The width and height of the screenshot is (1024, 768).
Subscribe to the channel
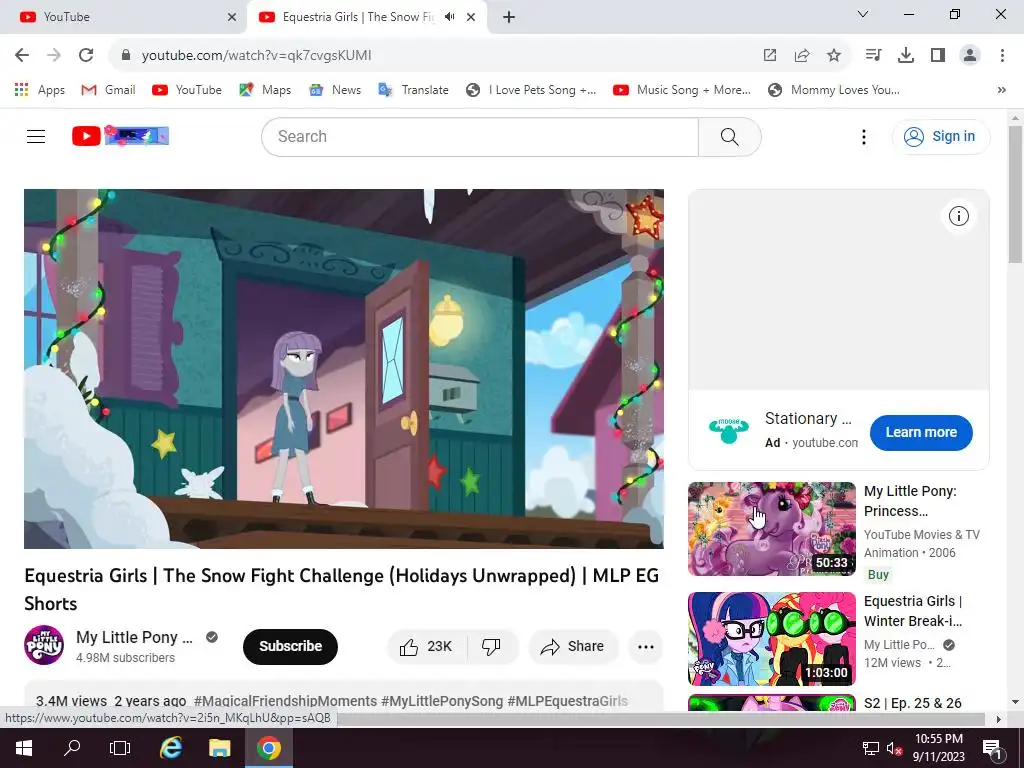pyautogui.click(x=290, y=646)
